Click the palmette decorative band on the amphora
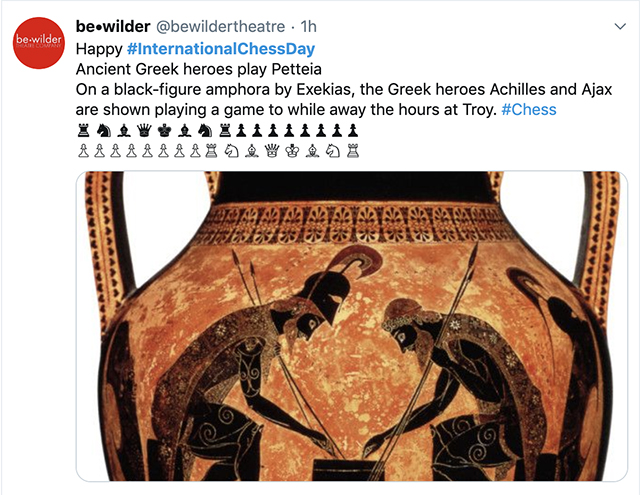Image resolution: width=640 pixels, height=495 pixels. pyautogui.click(x=351, y=224)
